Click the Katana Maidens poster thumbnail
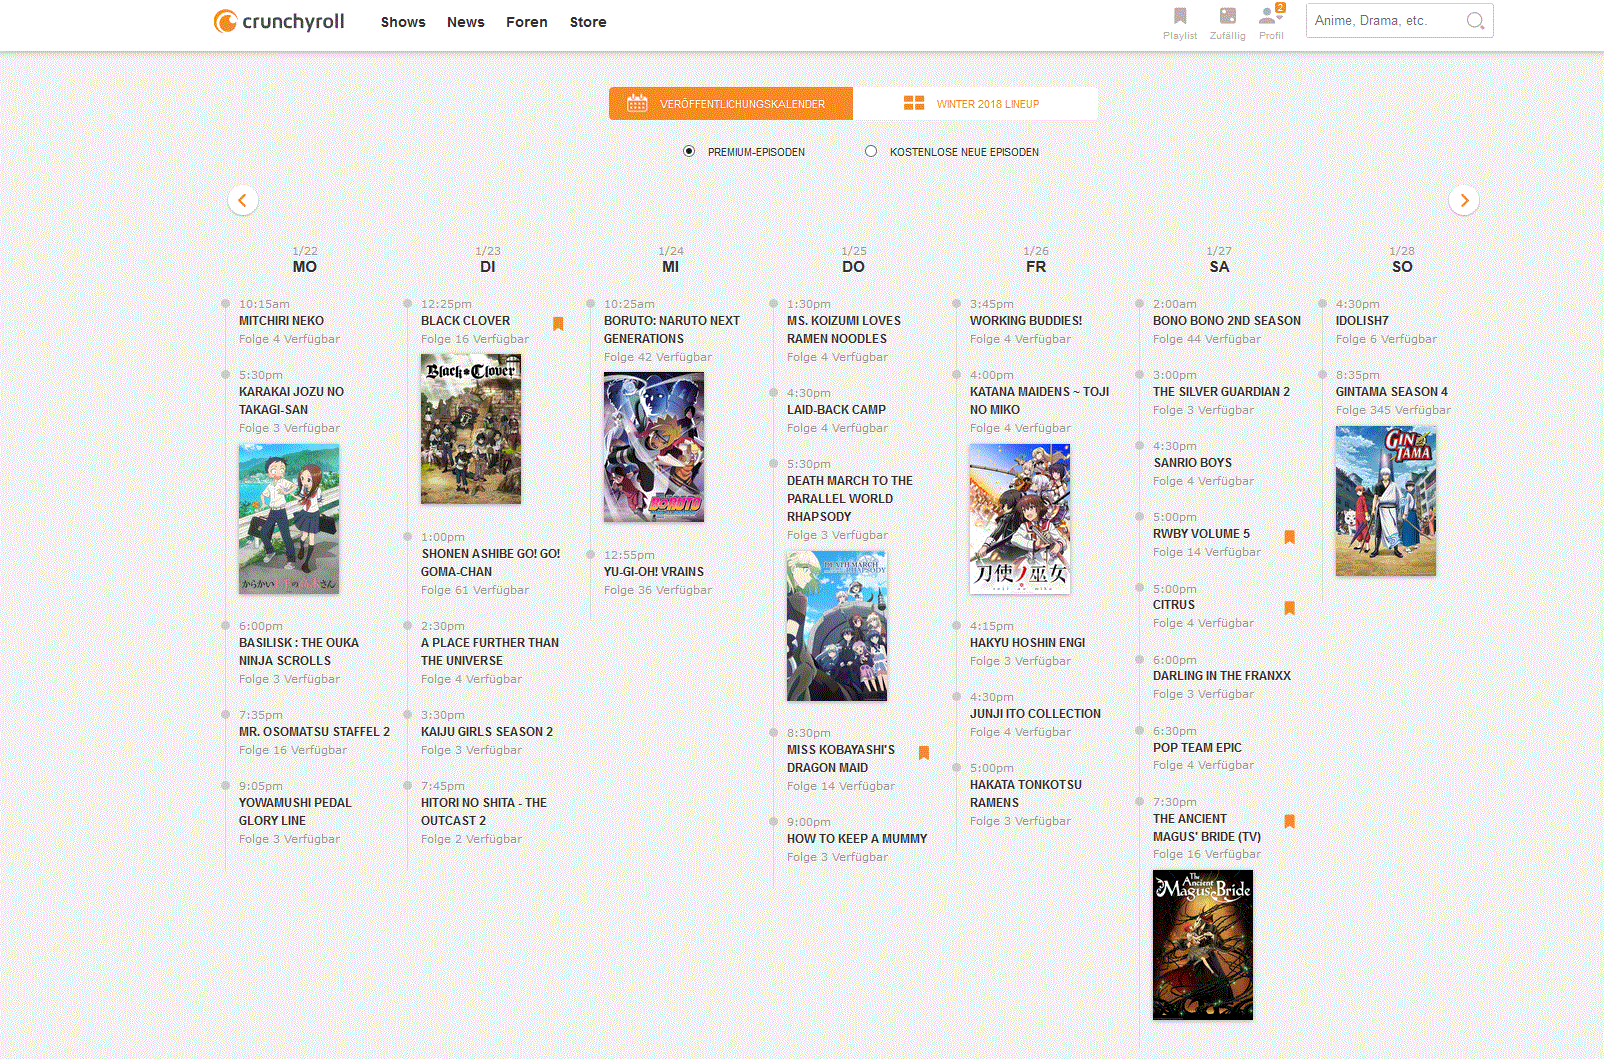 coord(1020,519)
